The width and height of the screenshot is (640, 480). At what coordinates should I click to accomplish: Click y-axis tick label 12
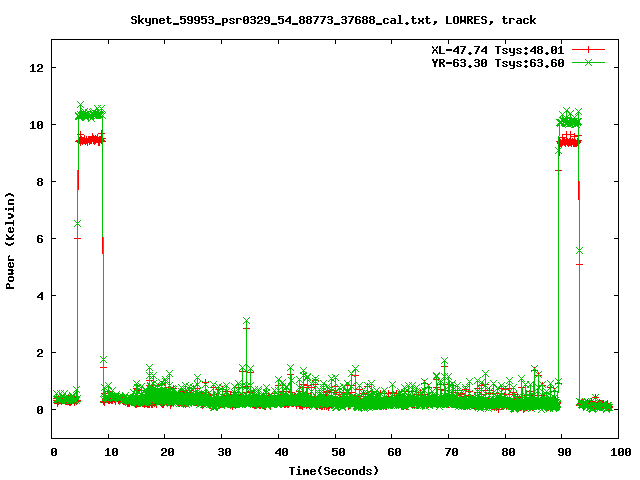(x=36, y=68)
